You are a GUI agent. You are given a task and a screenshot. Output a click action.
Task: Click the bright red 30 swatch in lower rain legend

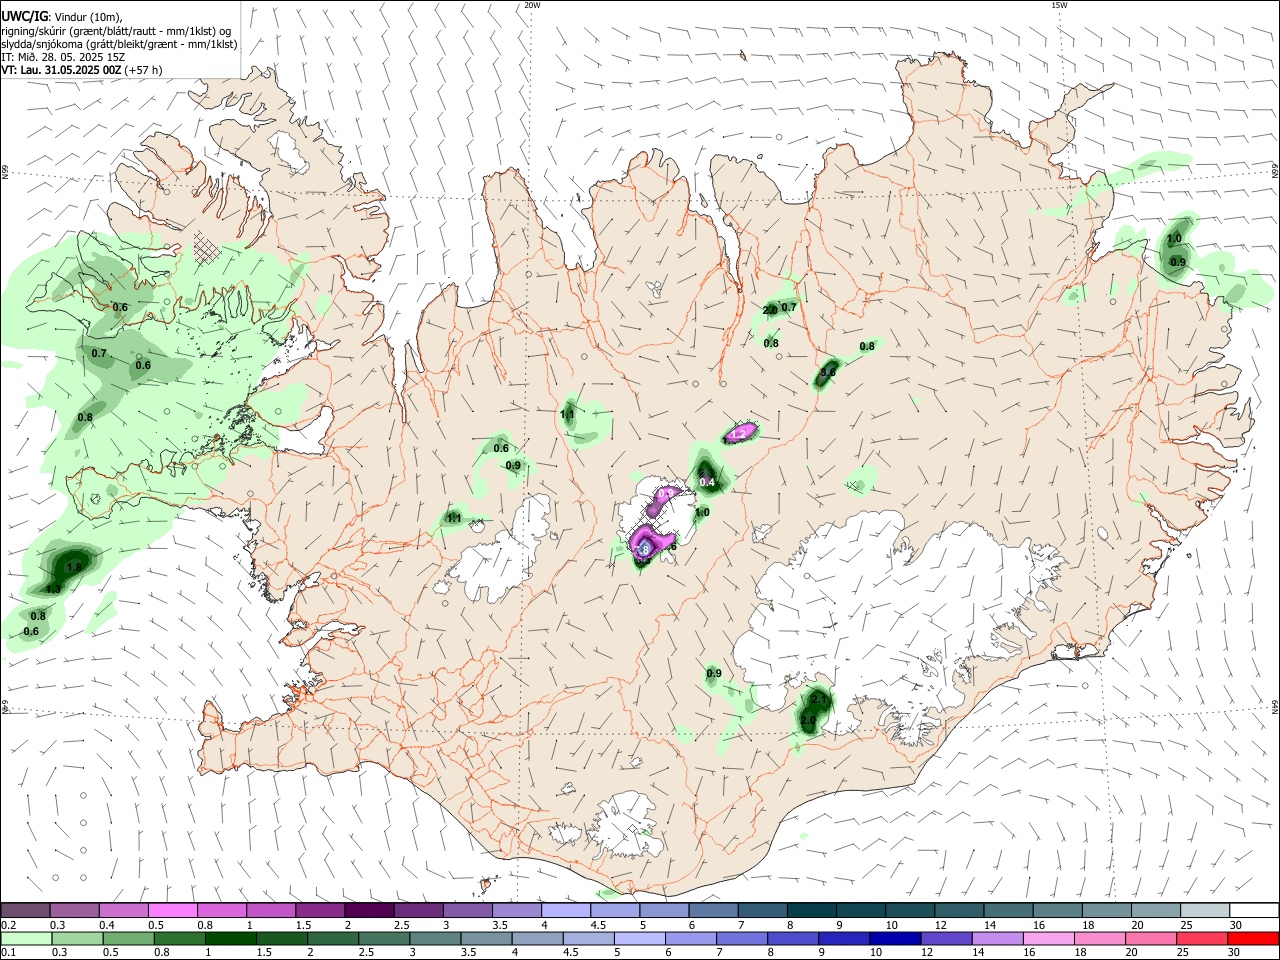1253,939
